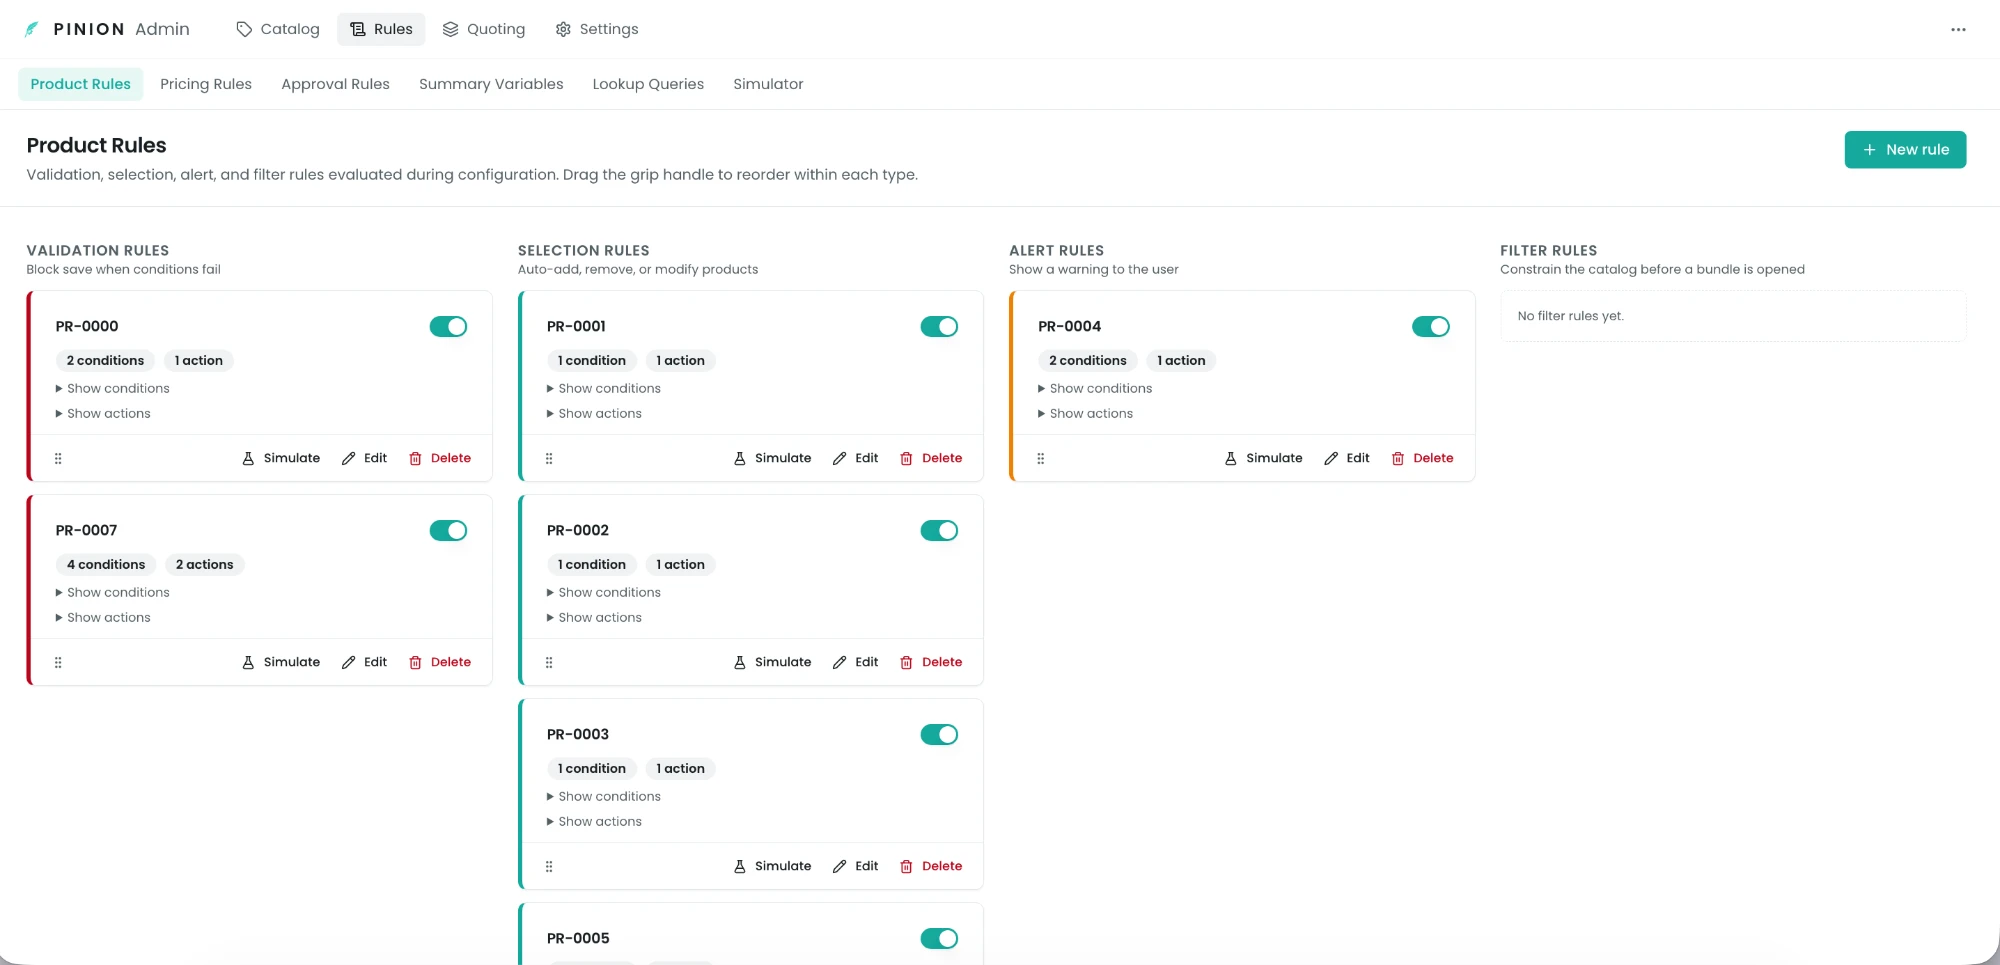2000x965 pixels.
Task: Toggle rule PR-0001 off
Action: tap(939, 326)
